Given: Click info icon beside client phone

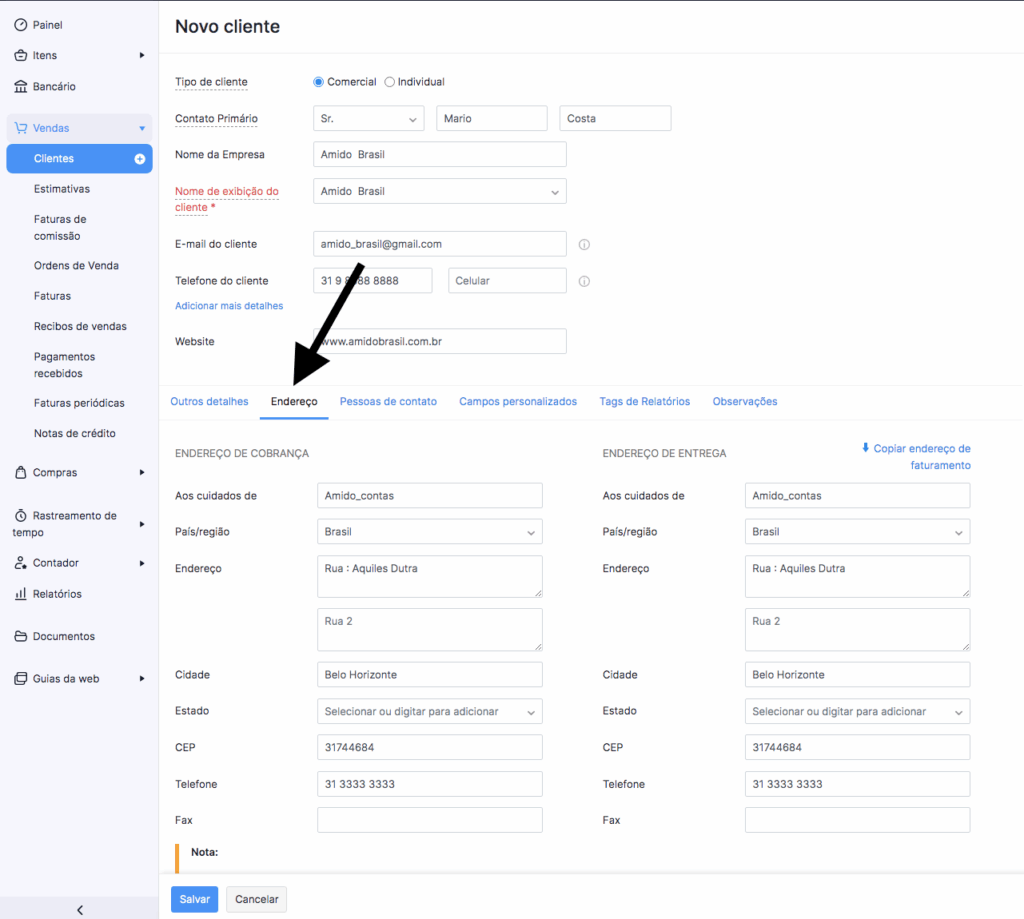Looking at the screenshot, I should (x=584, y=282).
